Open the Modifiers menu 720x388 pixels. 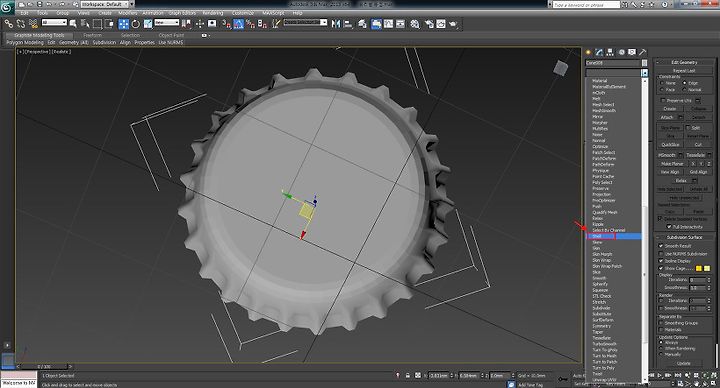pos(128,13)
